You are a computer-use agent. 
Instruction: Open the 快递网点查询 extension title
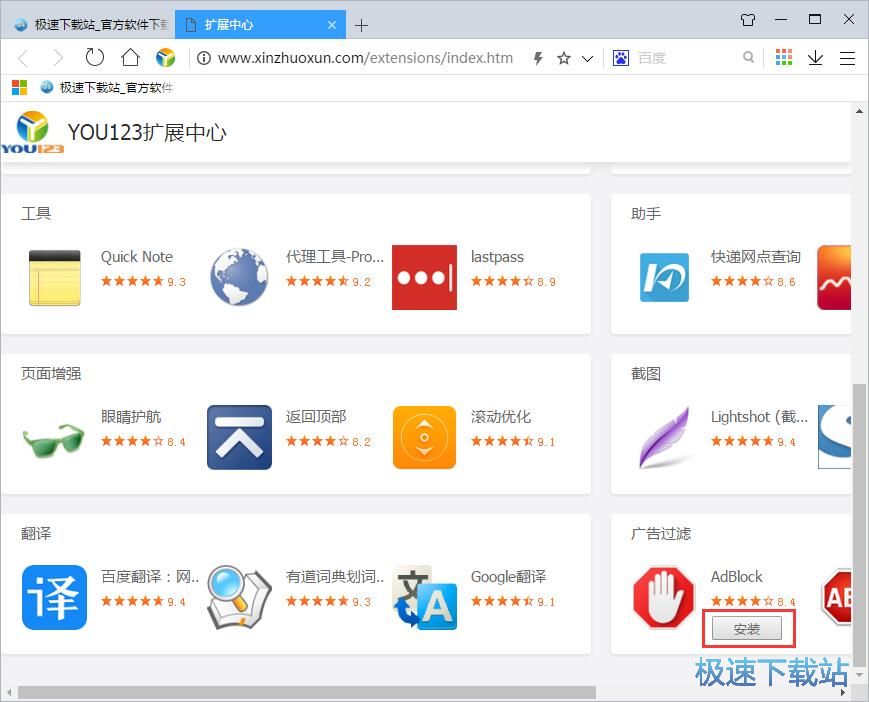tap(755, 257)
